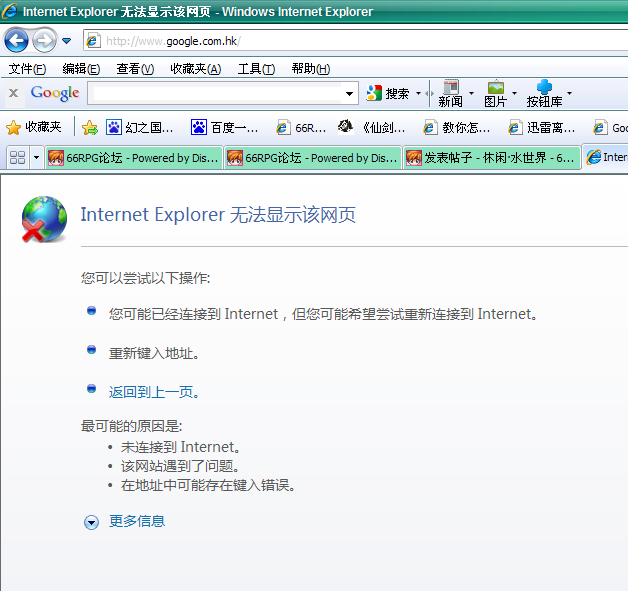Click the page icon in address bar
This screenshot has width=628, height=591.
[x=93, y=41]
